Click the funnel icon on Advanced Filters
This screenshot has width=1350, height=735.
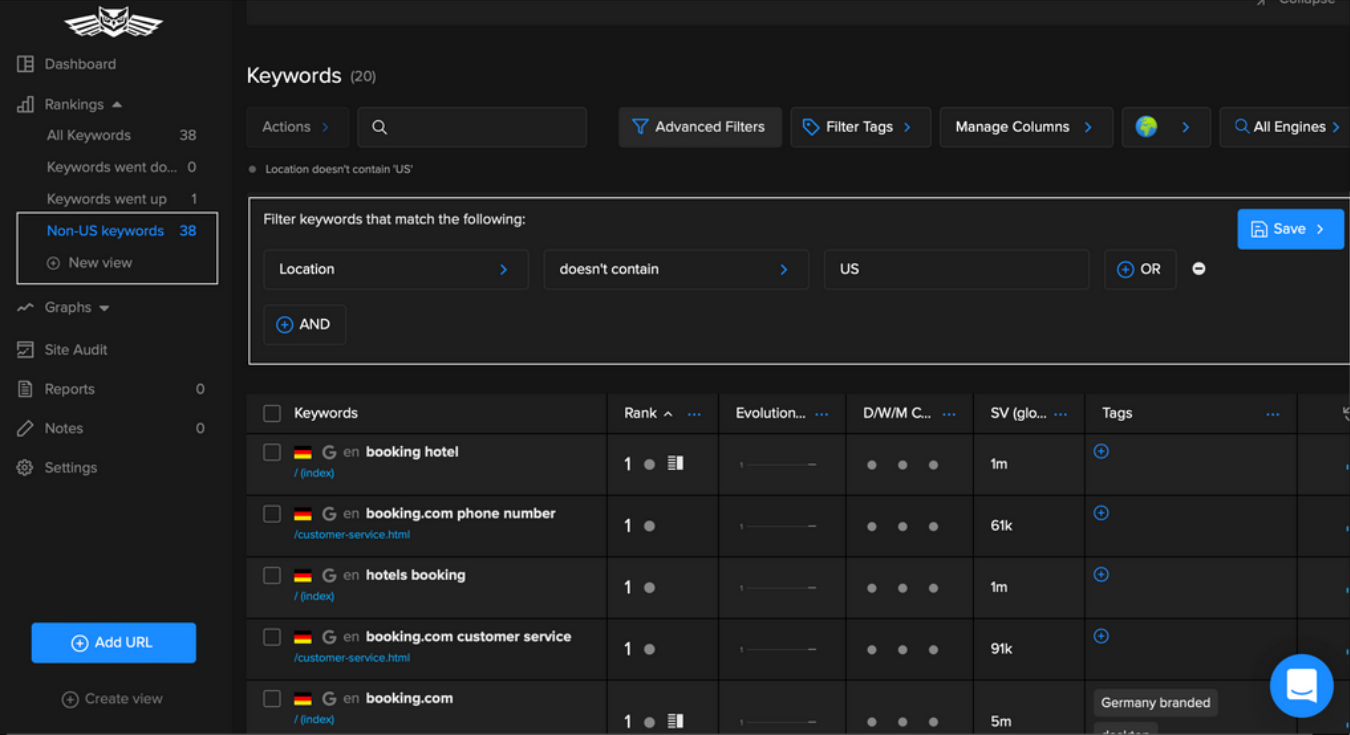(x=640, y=127)
